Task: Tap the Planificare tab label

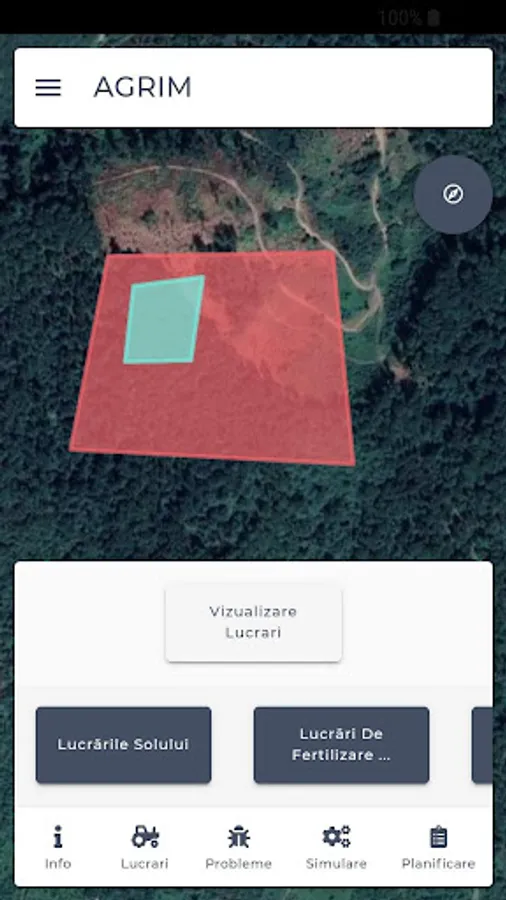Action: [438, 863]
